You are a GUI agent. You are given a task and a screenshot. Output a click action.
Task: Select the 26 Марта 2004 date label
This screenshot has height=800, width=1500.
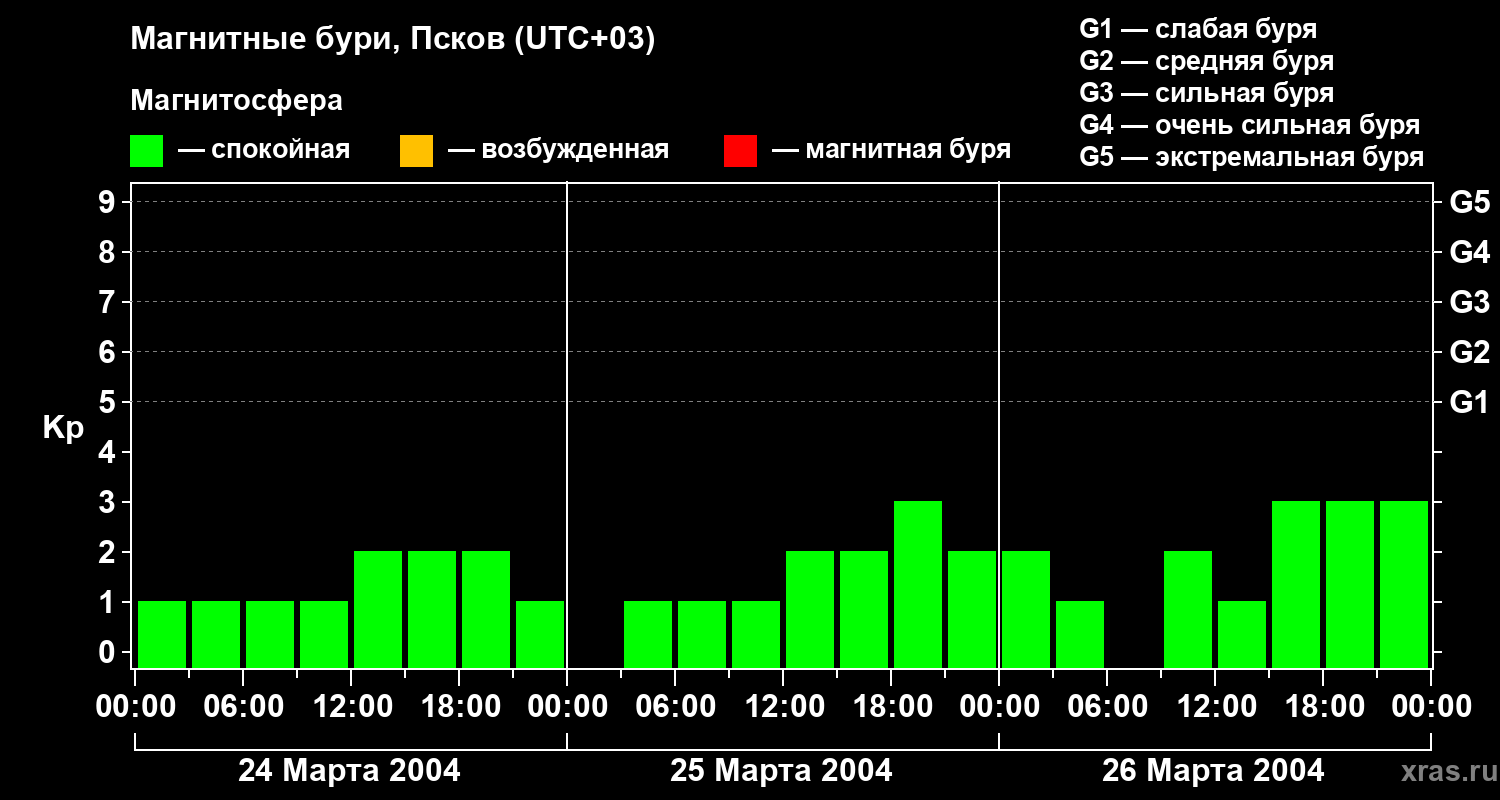click(1213, 770)
